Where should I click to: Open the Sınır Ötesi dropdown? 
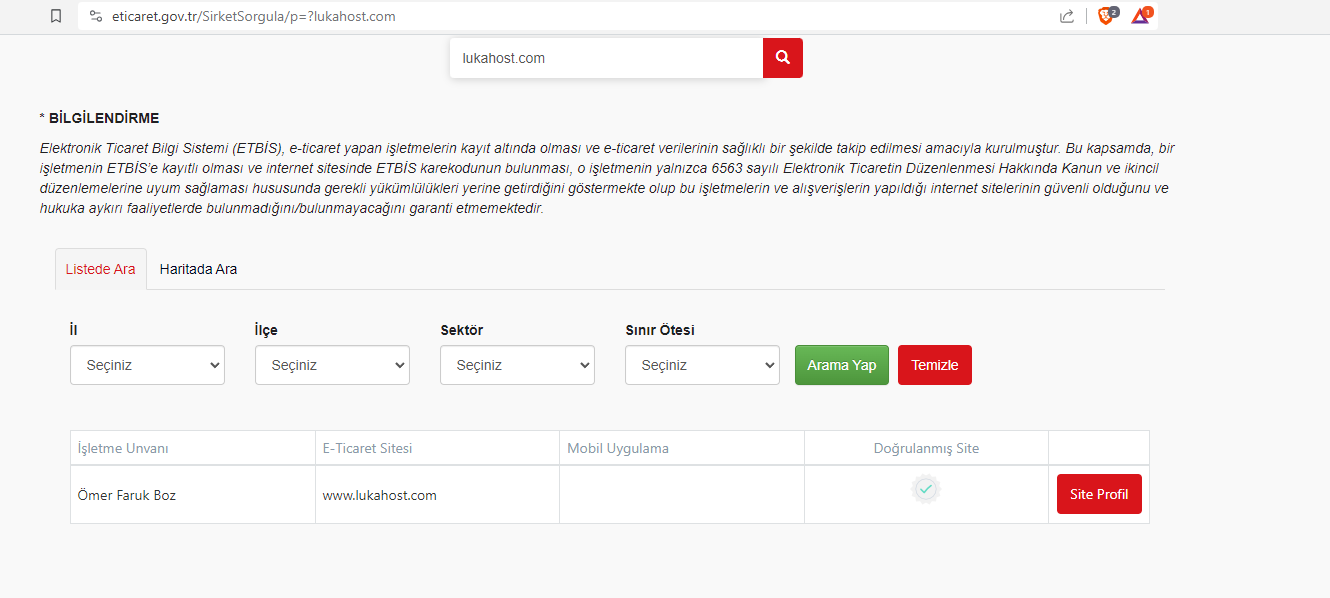pyautogui.click(x=702, y=365)
